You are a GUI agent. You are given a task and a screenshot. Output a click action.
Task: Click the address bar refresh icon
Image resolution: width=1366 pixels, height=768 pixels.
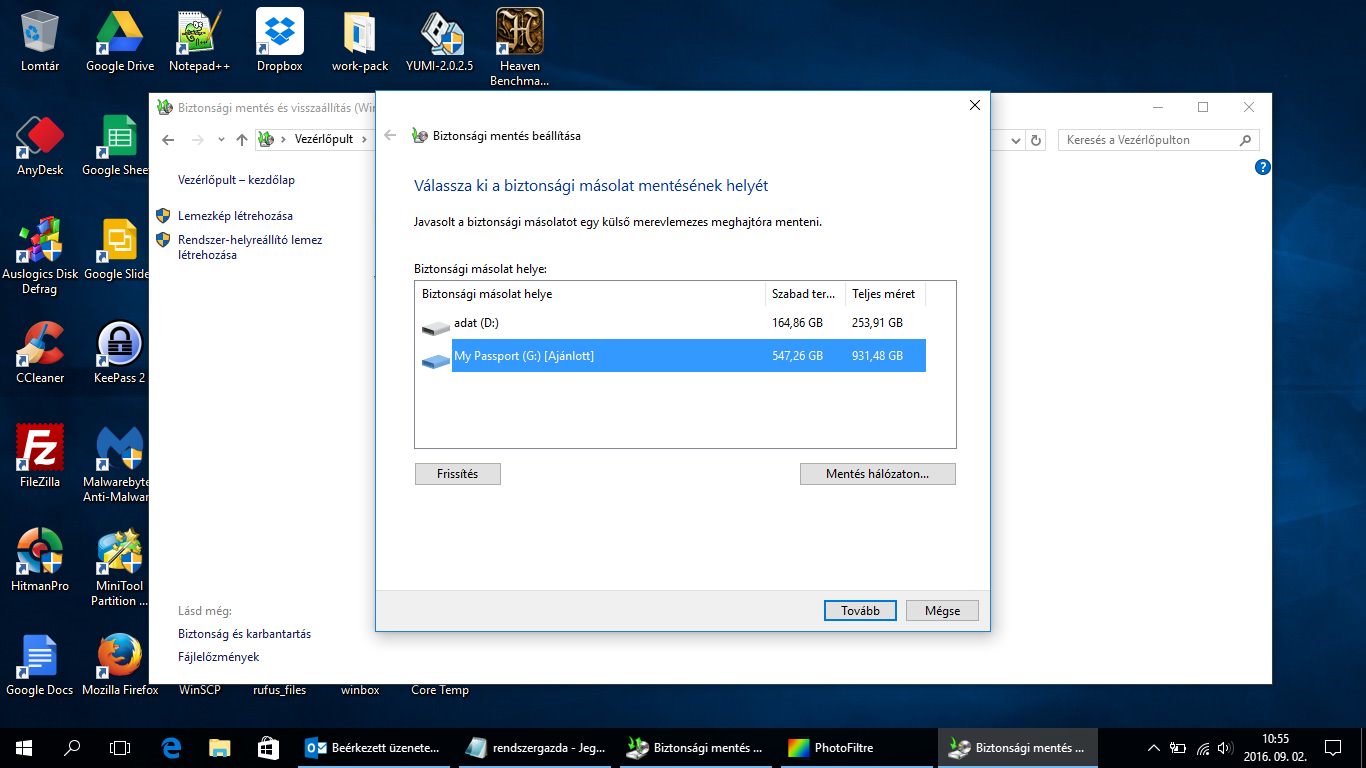[1036, 140]
